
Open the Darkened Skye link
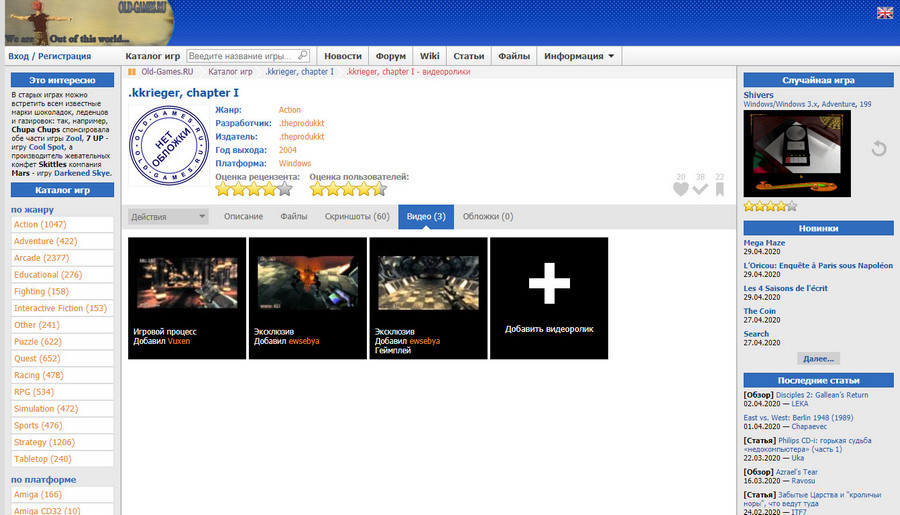pyautogui.click(x=83, y=173)
